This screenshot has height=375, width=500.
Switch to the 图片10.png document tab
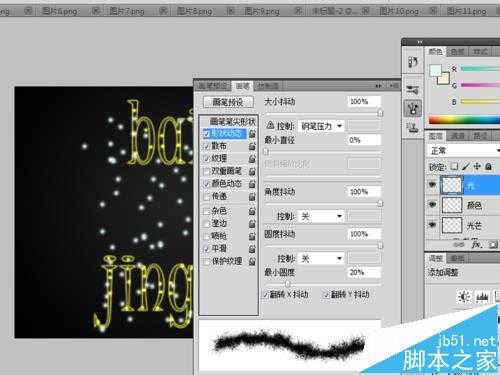(x=399, y=12)
